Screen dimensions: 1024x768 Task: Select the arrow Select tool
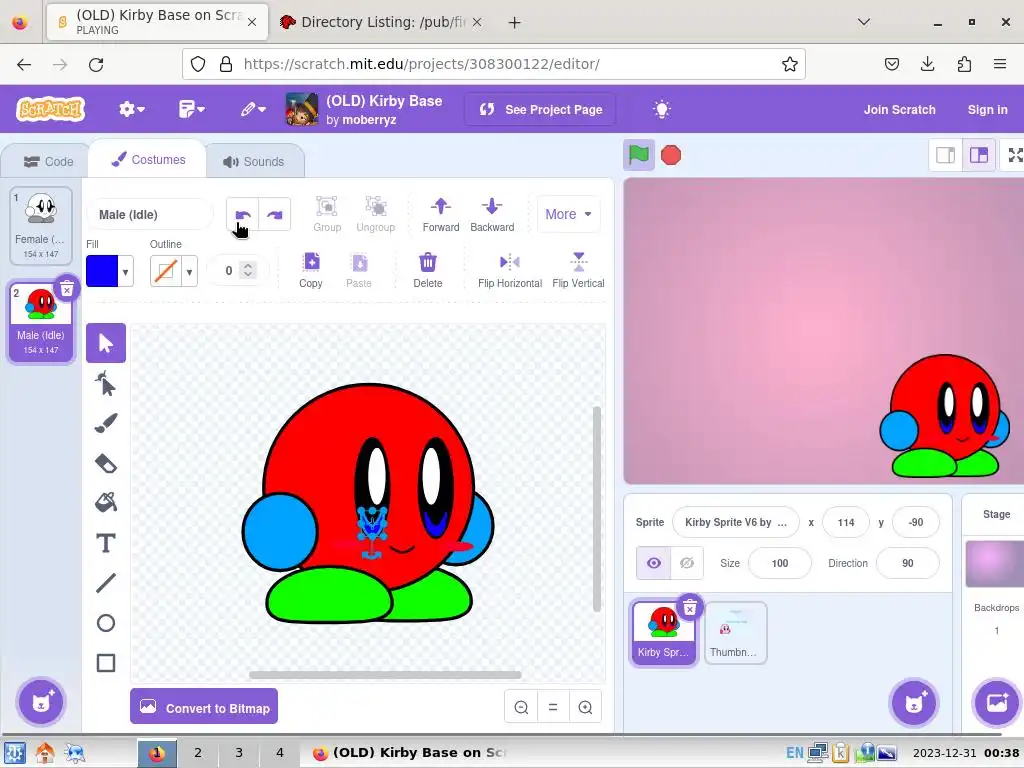coord(106,343)
